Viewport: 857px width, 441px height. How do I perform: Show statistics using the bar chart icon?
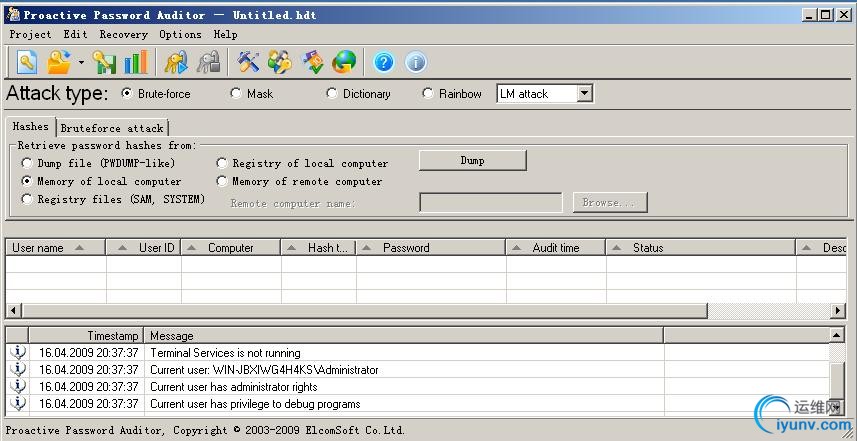click(x=136, y=62)
